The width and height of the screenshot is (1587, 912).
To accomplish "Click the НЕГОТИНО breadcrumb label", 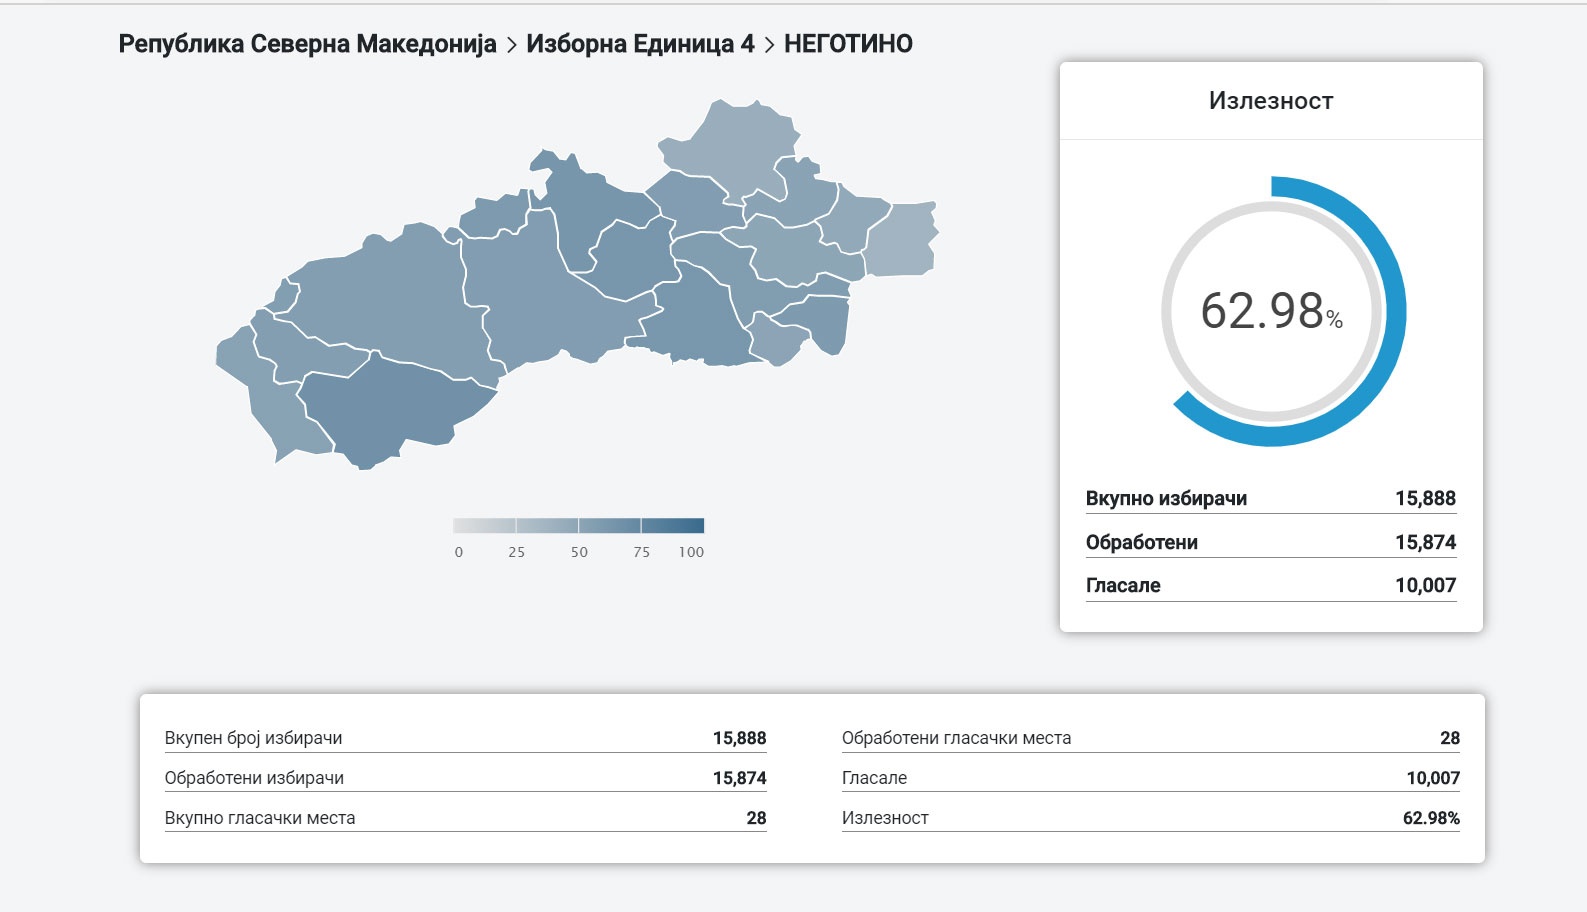I will point(848,44).
